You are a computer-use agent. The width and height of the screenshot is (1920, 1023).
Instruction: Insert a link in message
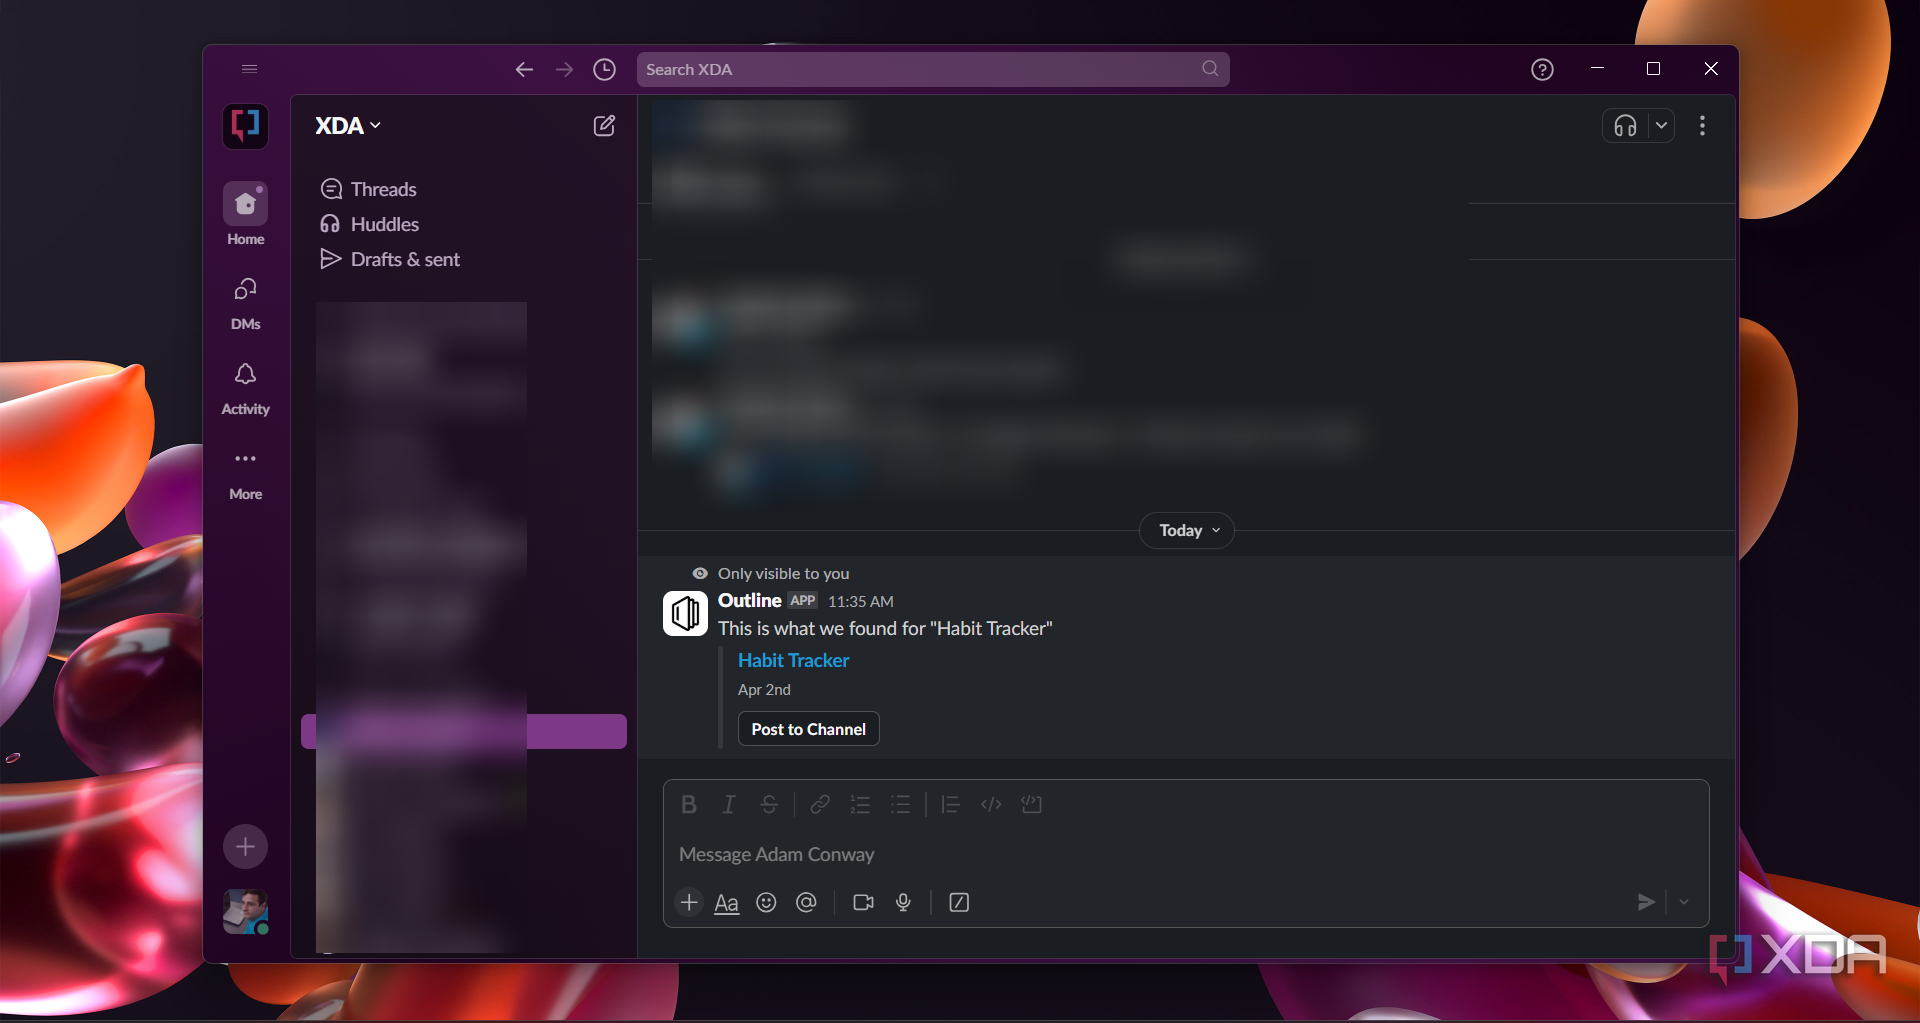coord(820,804)
